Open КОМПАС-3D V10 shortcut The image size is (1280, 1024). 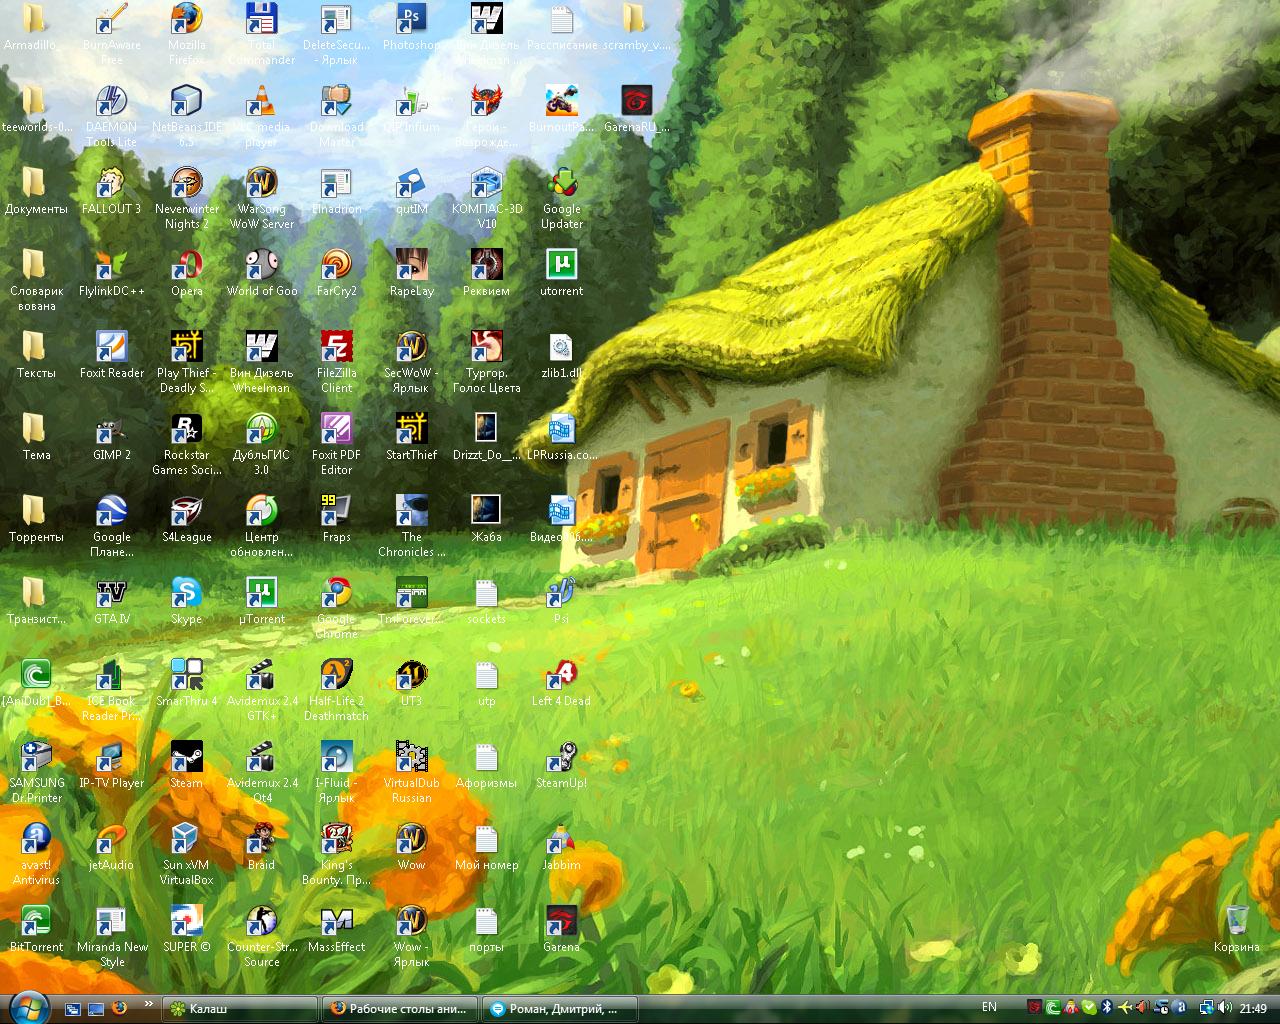tap(487, 198)
